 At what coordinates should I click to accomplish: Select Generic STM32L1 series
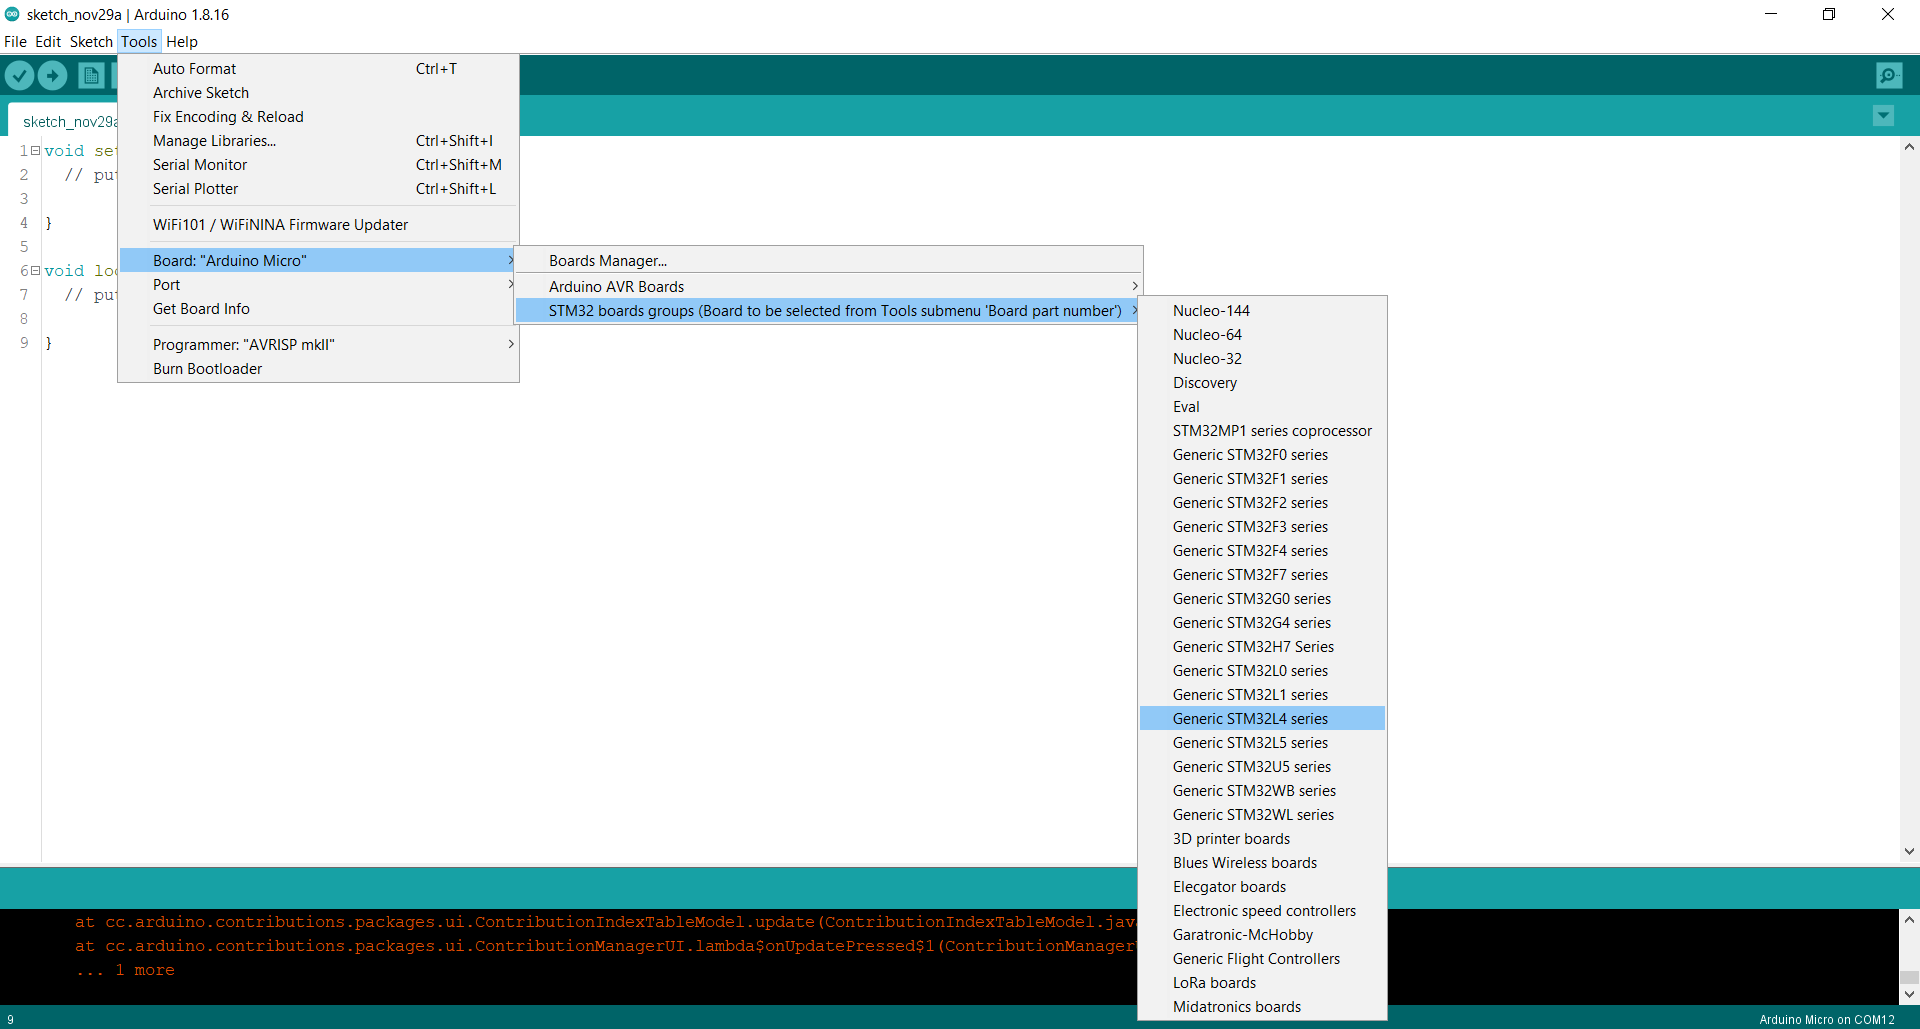1262,695
